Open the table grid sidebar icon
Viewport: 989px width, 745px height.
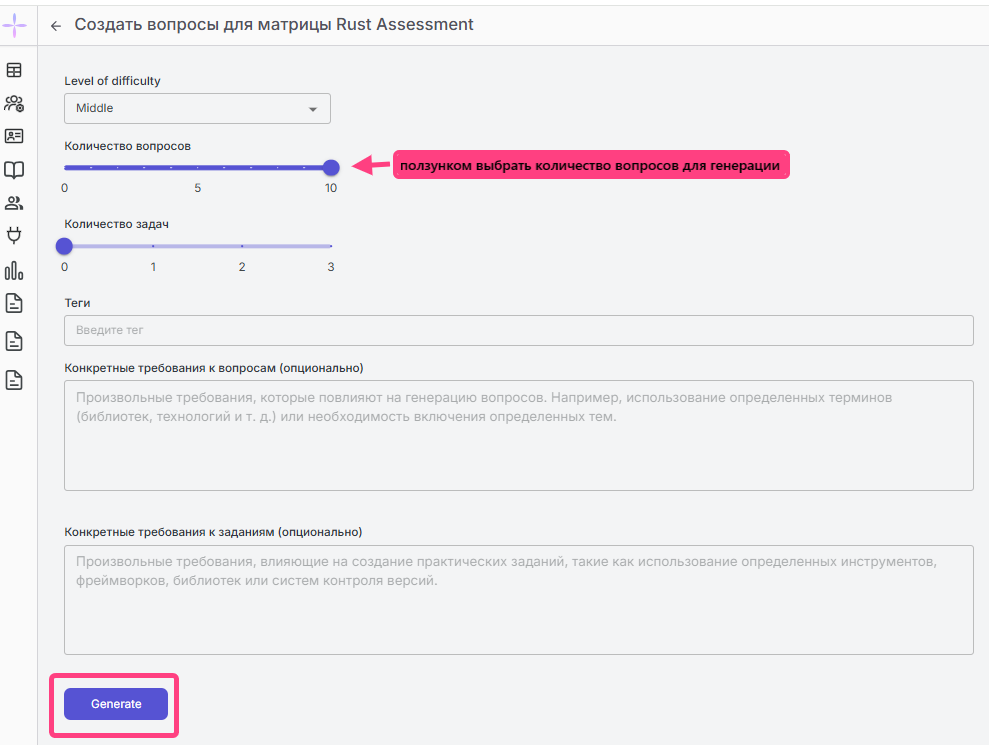(14, 70)
